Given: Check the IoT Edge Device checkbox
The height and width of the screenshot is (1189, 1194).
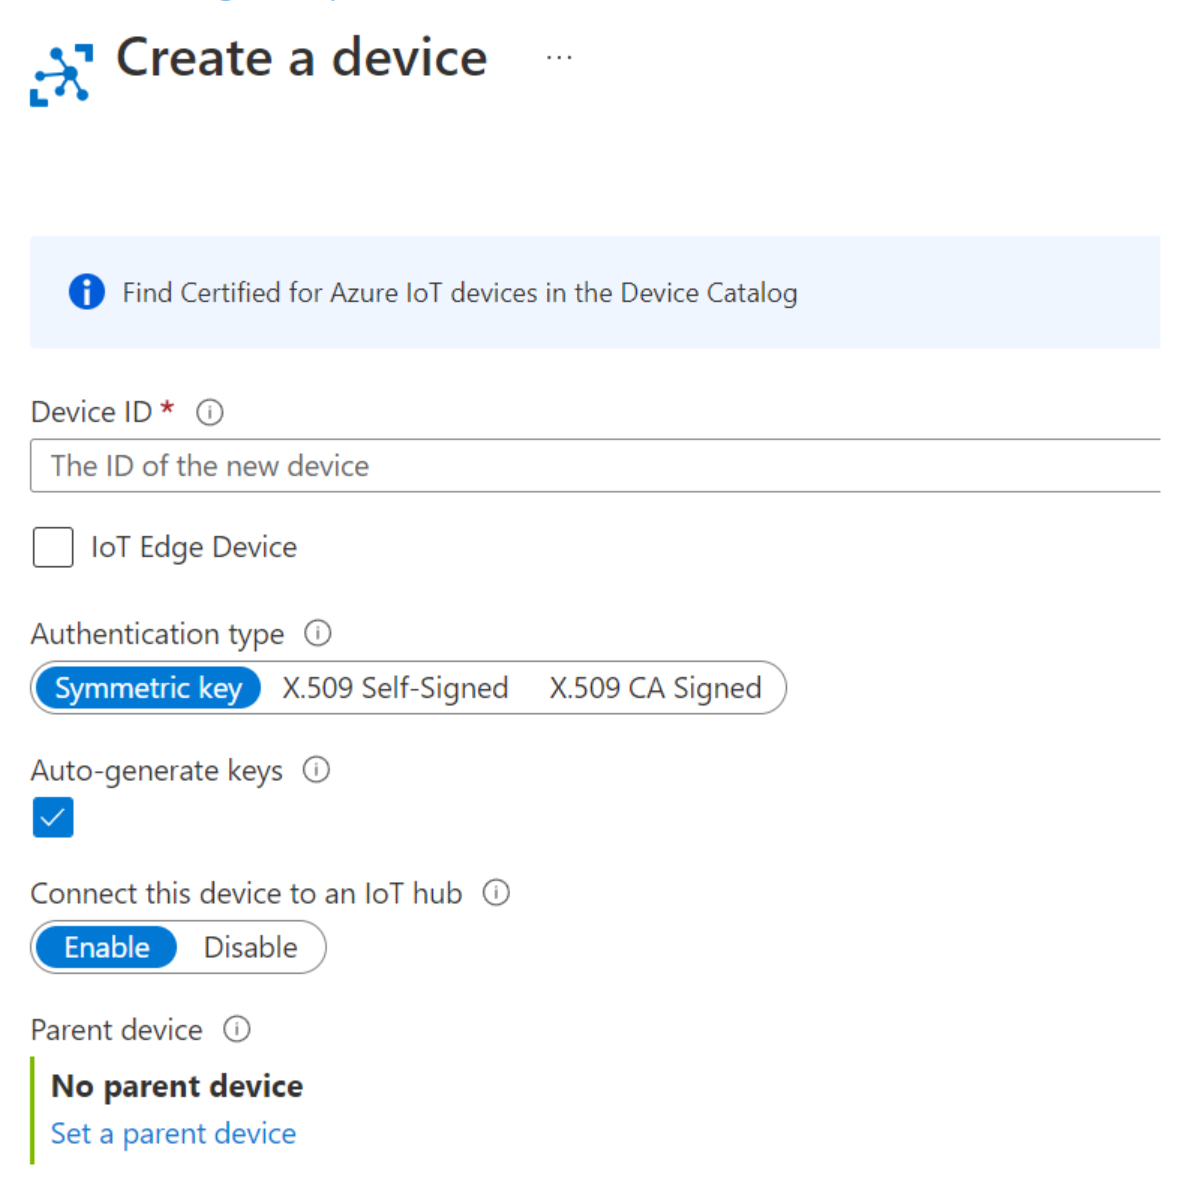Looking at the screenshot, I should (x=53, y=547).
